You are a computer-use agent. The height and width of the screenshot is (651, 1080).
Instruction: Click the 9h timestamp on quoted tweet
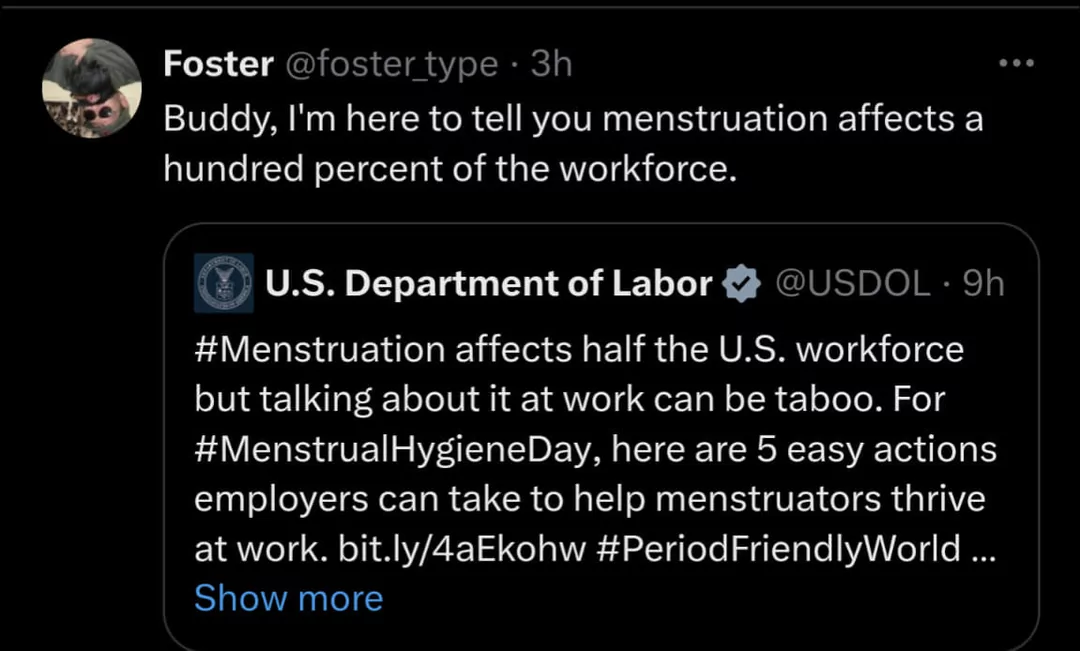983,285
